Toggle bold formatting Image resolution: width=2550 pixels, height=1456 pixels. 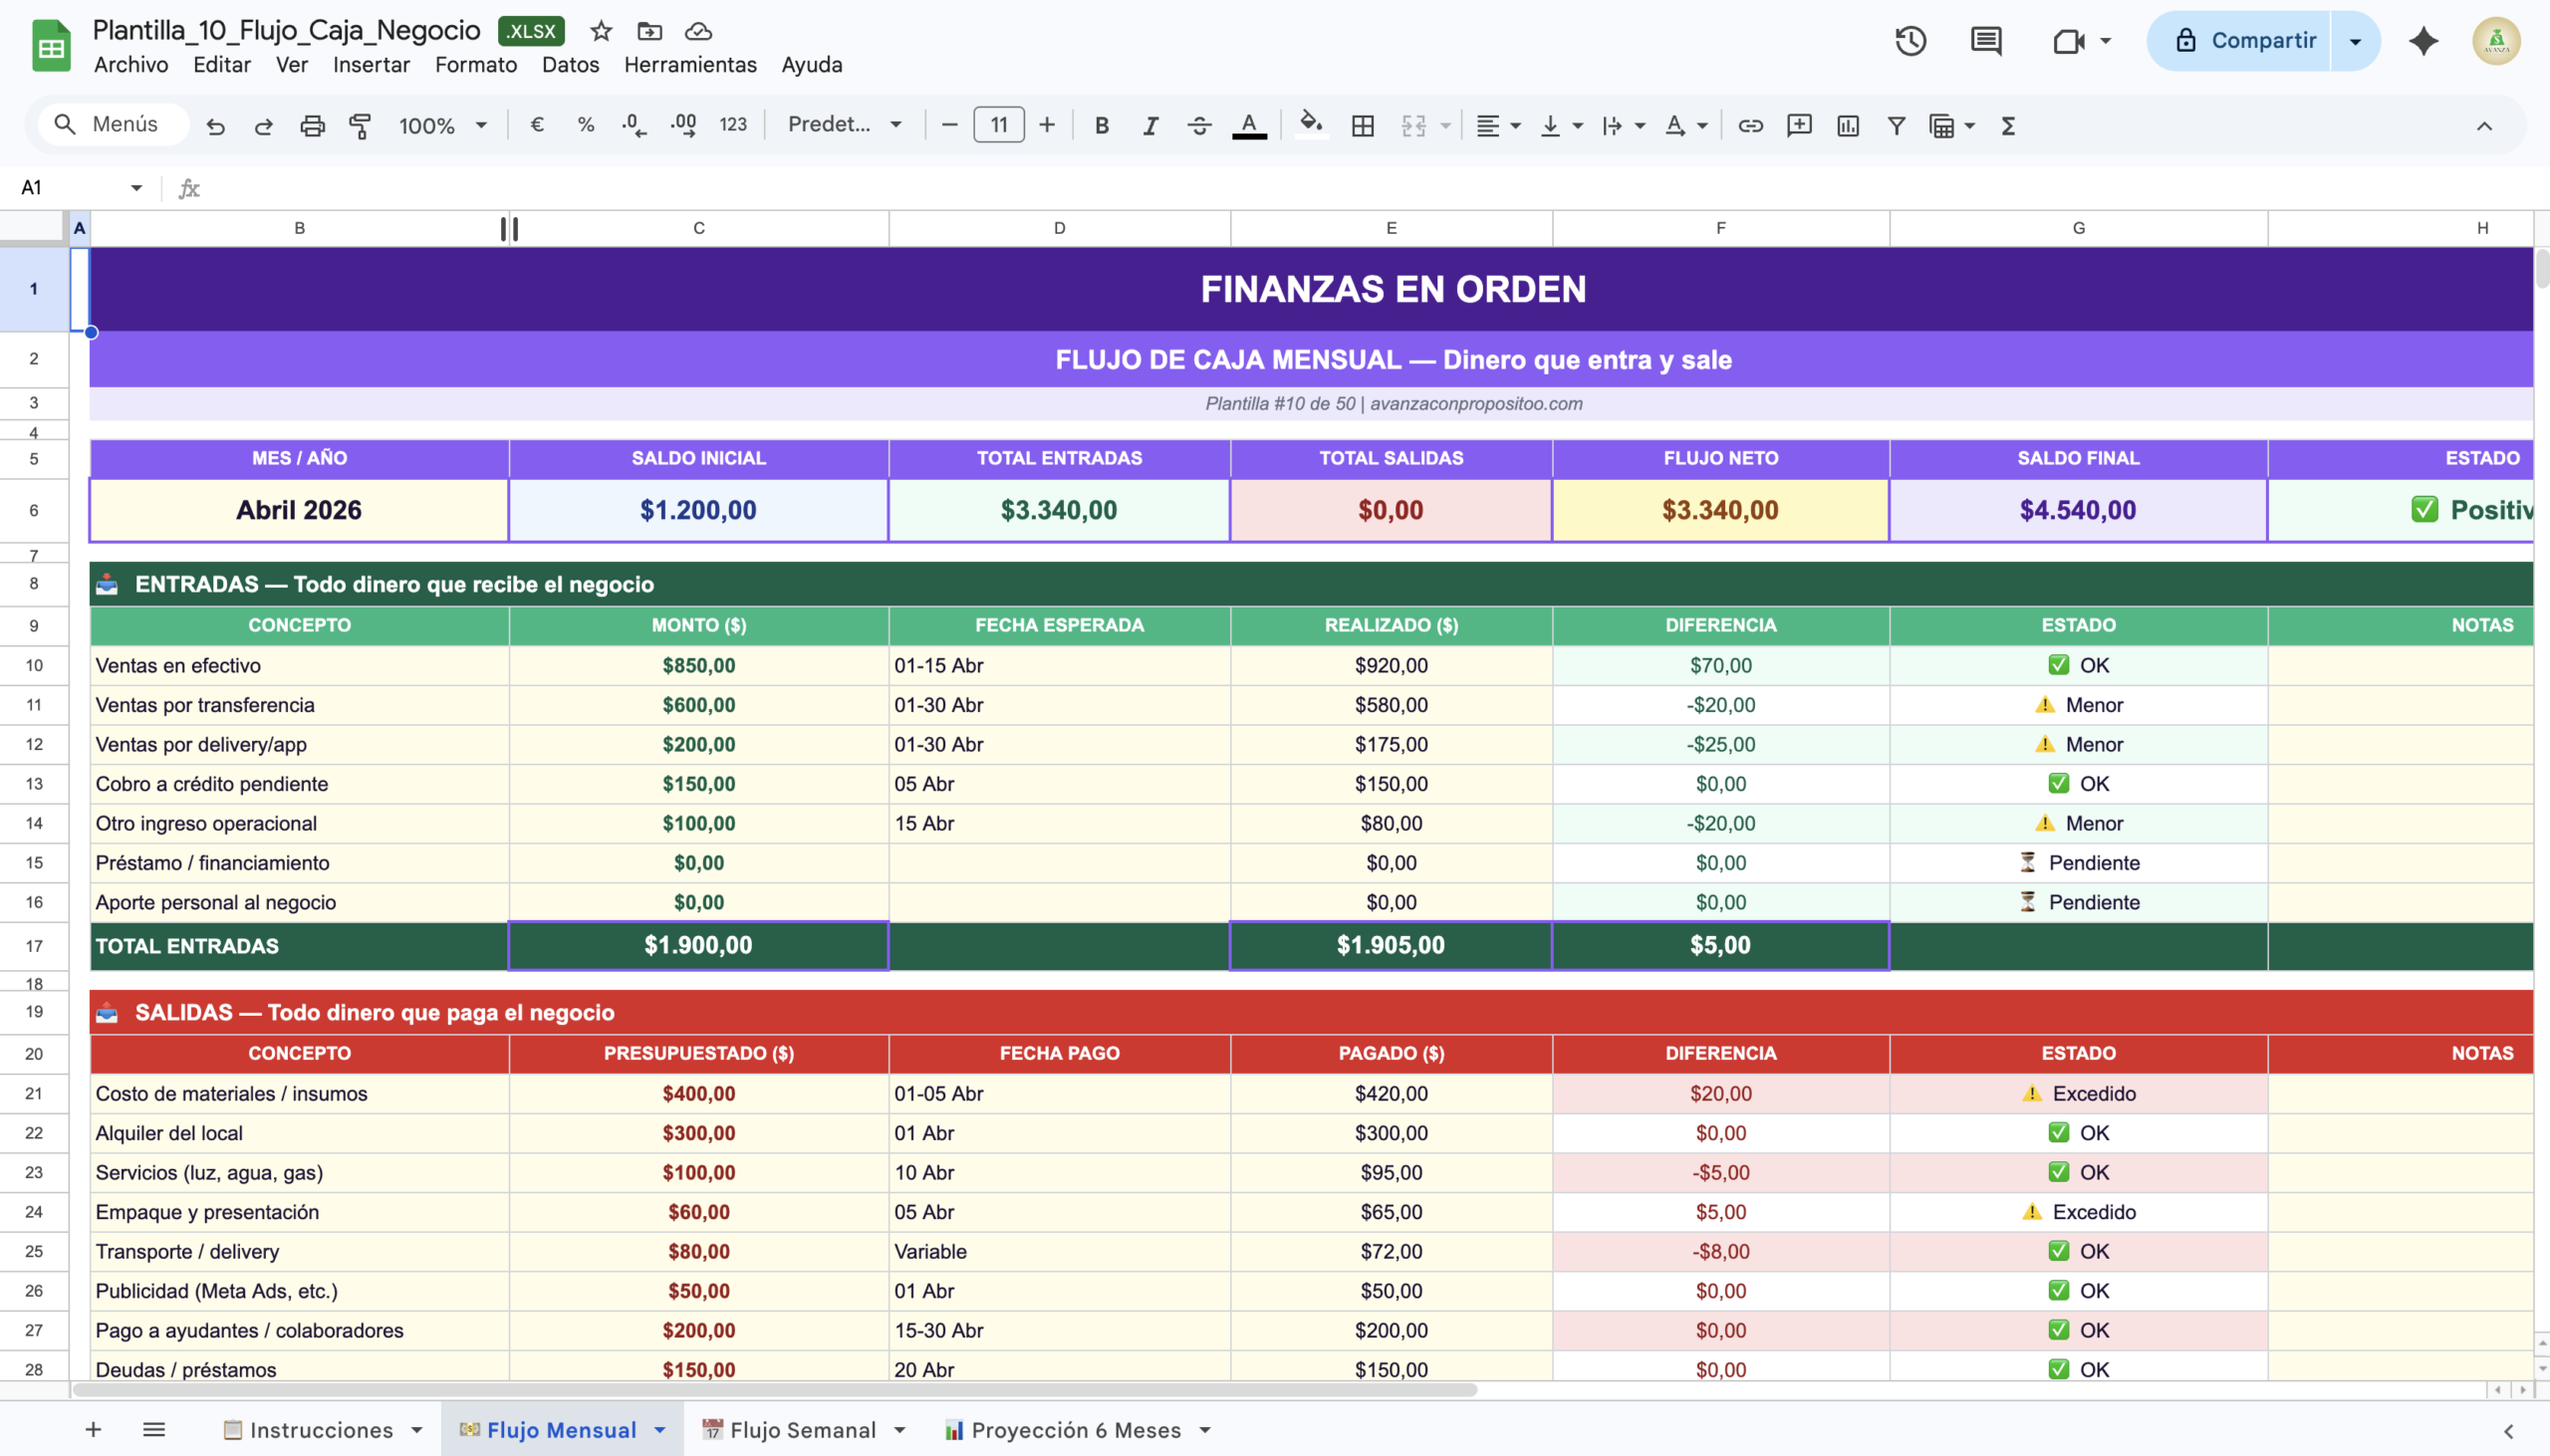(1101, 126)
